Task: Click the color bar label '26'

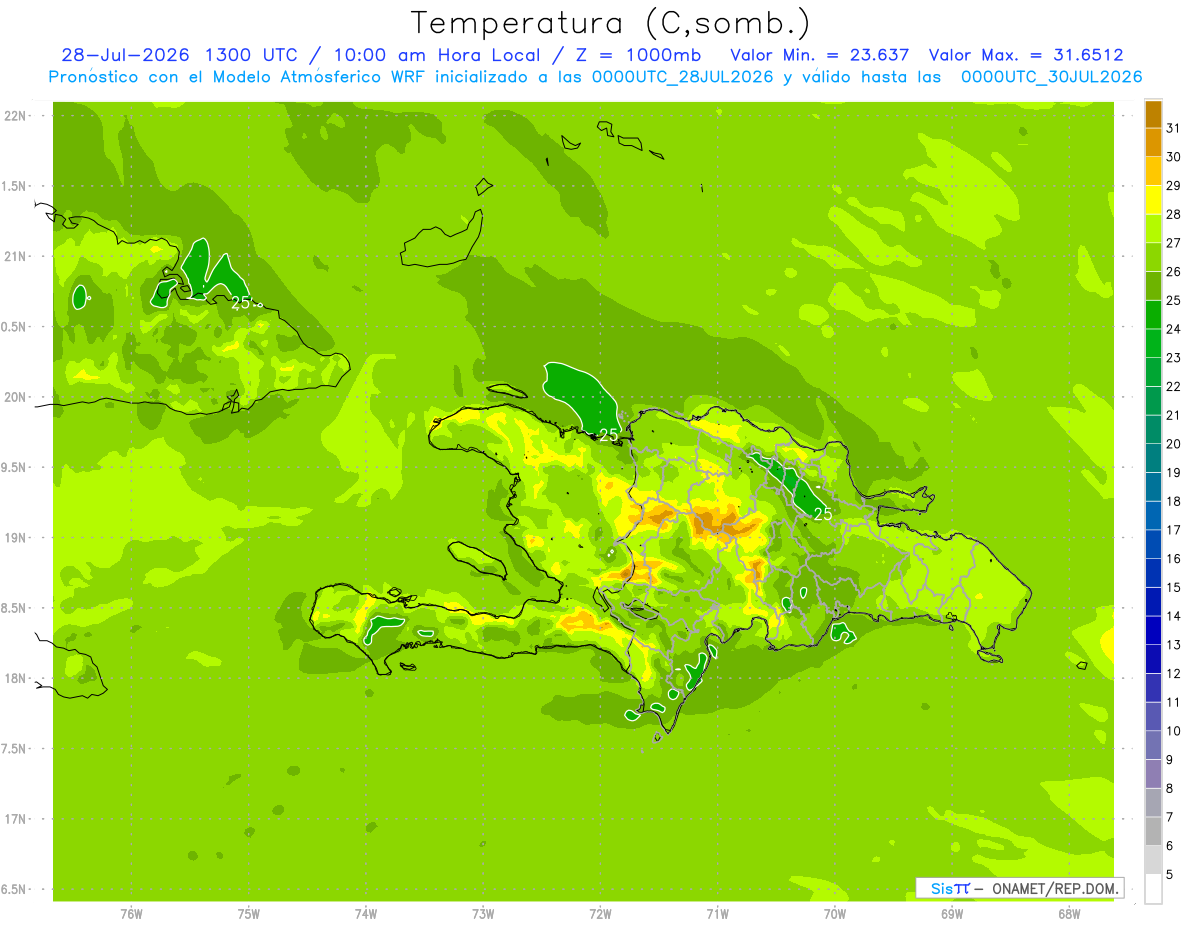Action: [x=1173, y=271]
